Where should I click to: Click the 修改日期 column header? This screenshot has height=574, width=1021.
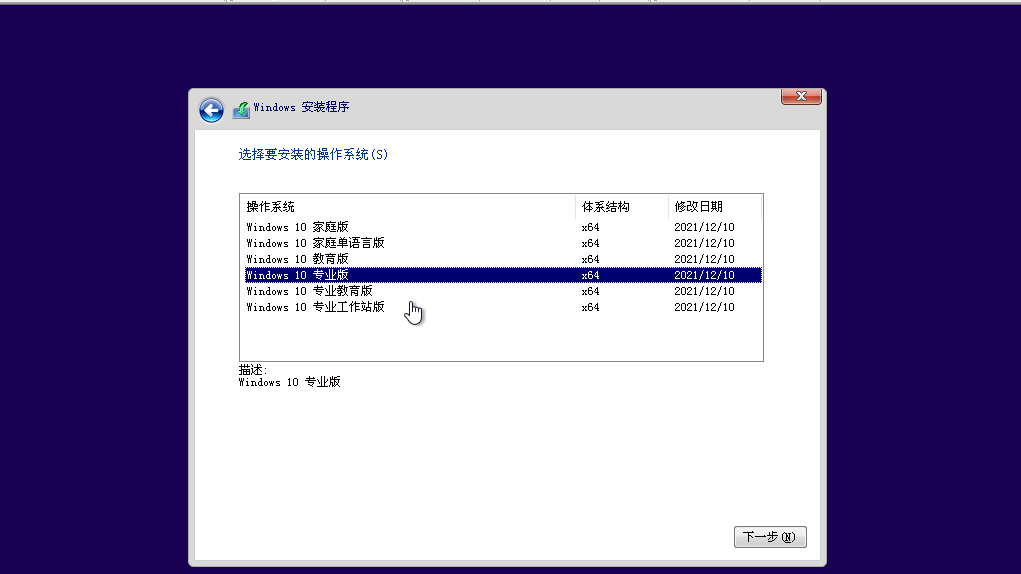[714, 207]
